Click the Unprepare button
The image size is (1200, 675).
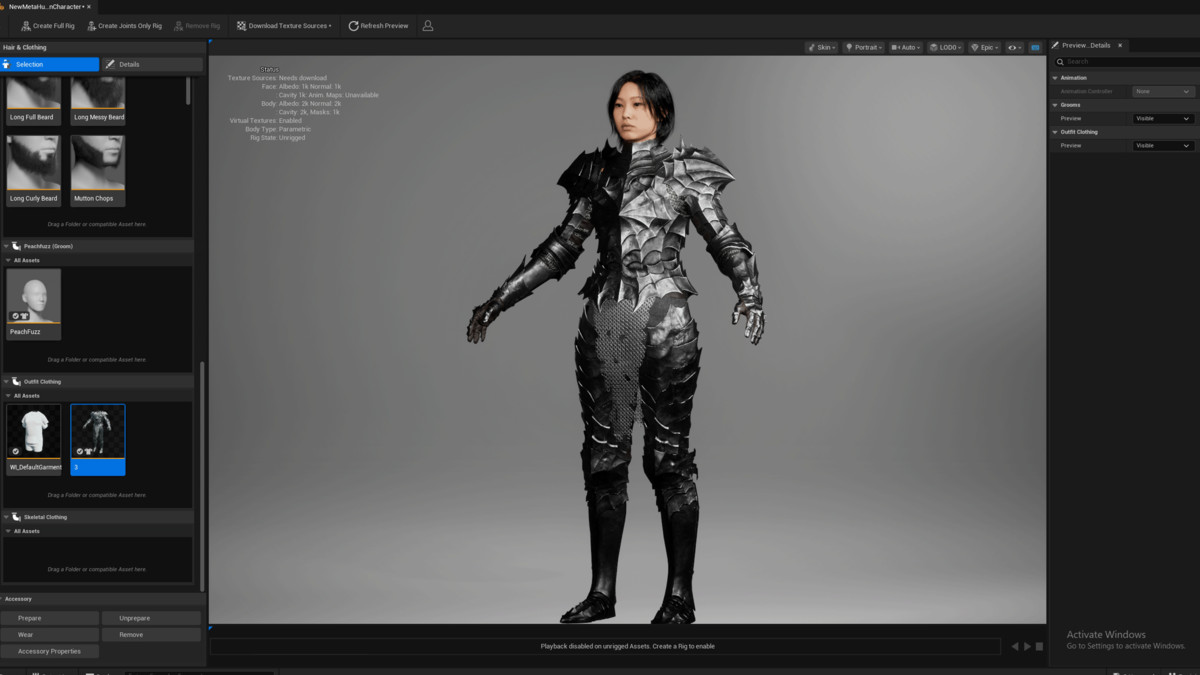tap(152, 618)
